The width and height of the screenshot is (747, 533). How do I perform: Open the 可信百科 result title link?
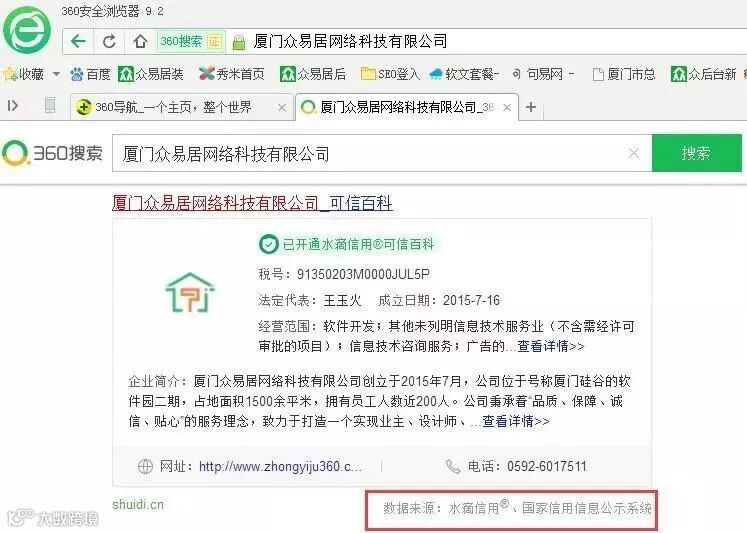tap(252, 203)
